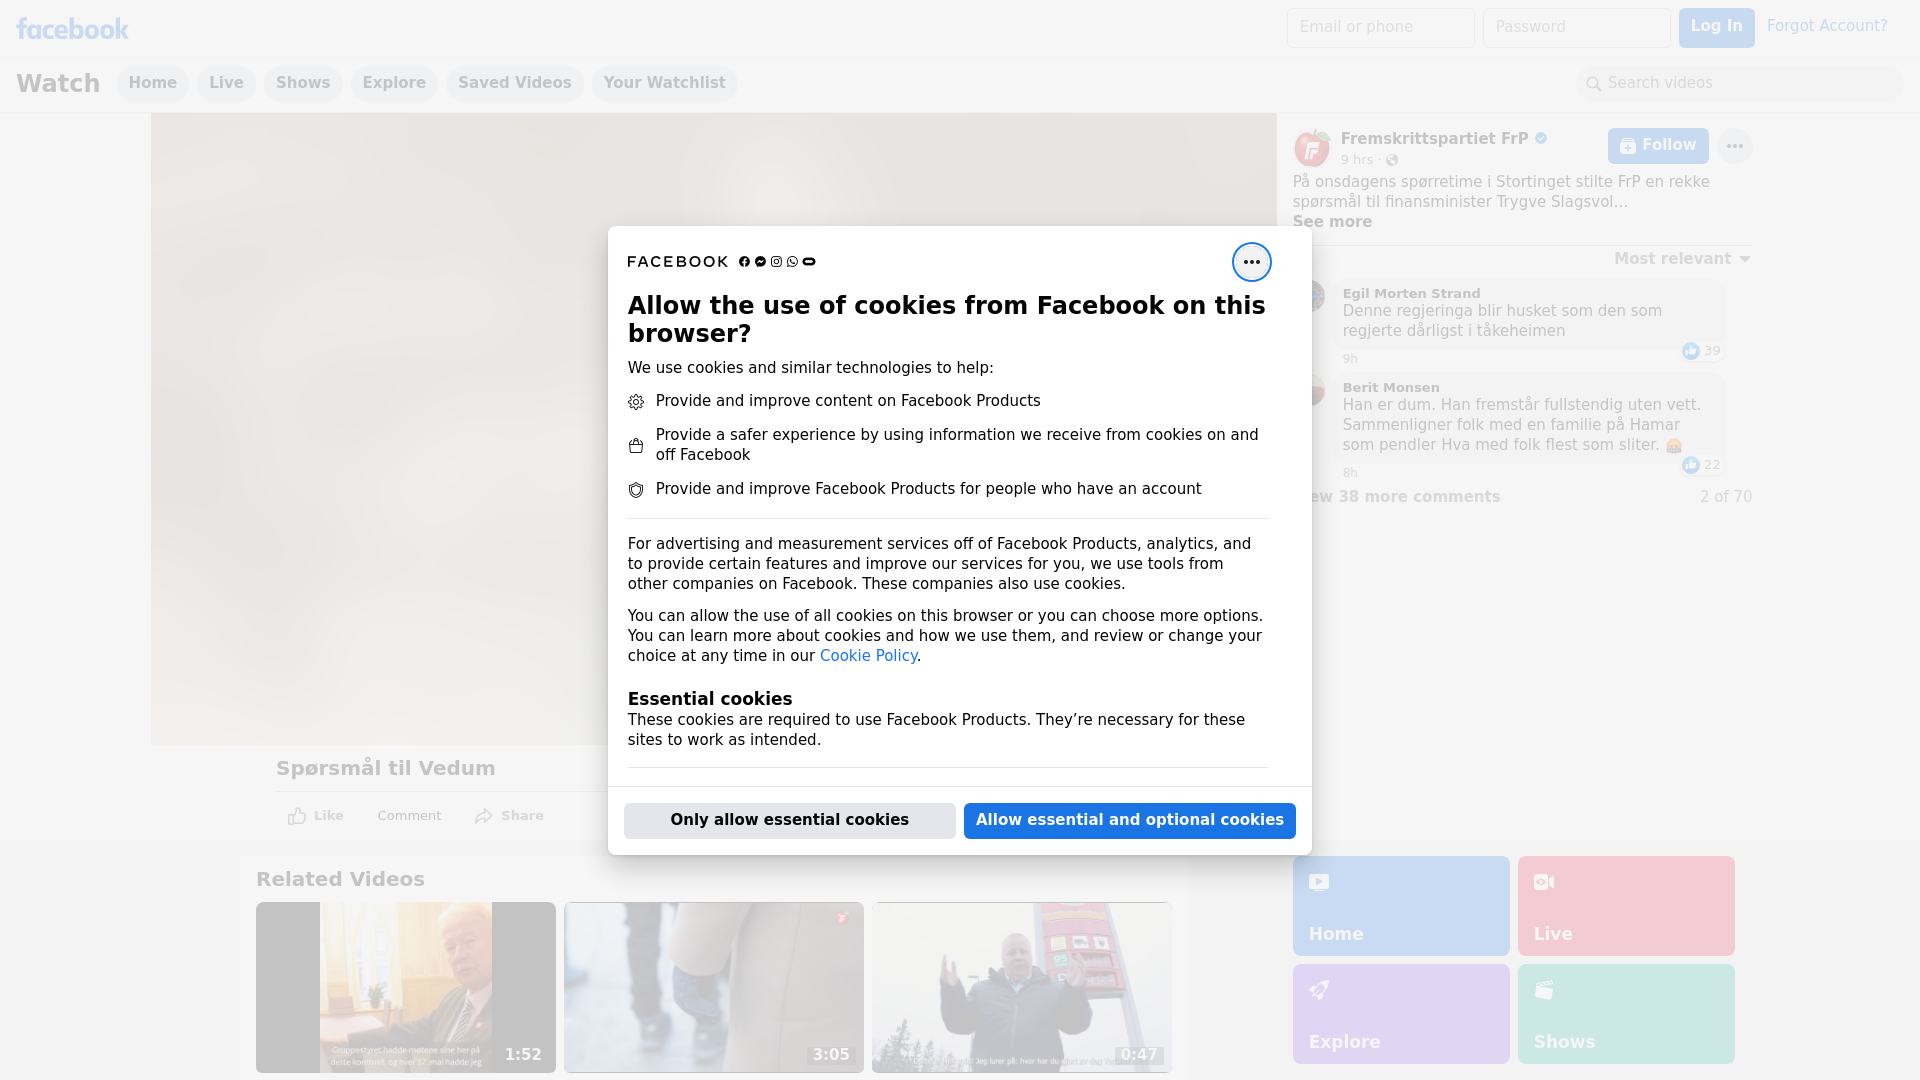
Task: Open the Live tile with camera icon
Action: [1625, 905]
